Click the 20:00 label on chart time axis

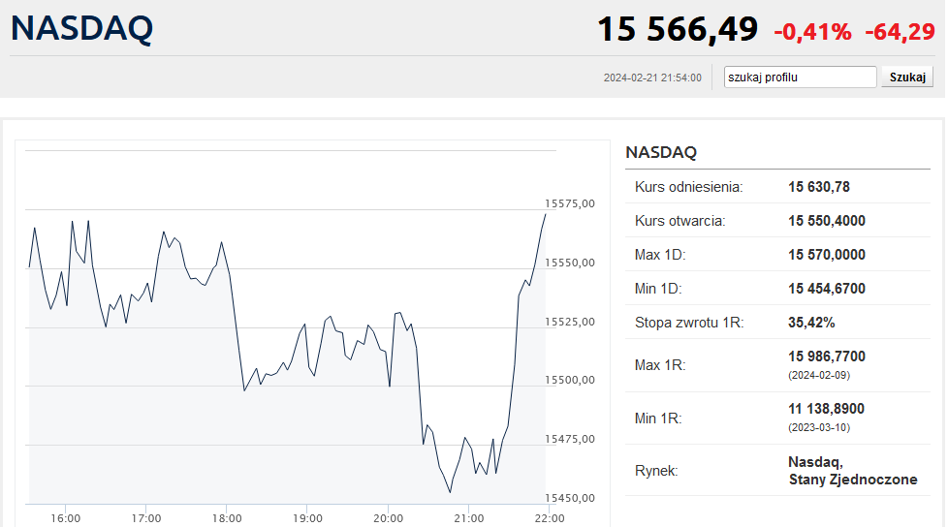click(x=388, y=518)
